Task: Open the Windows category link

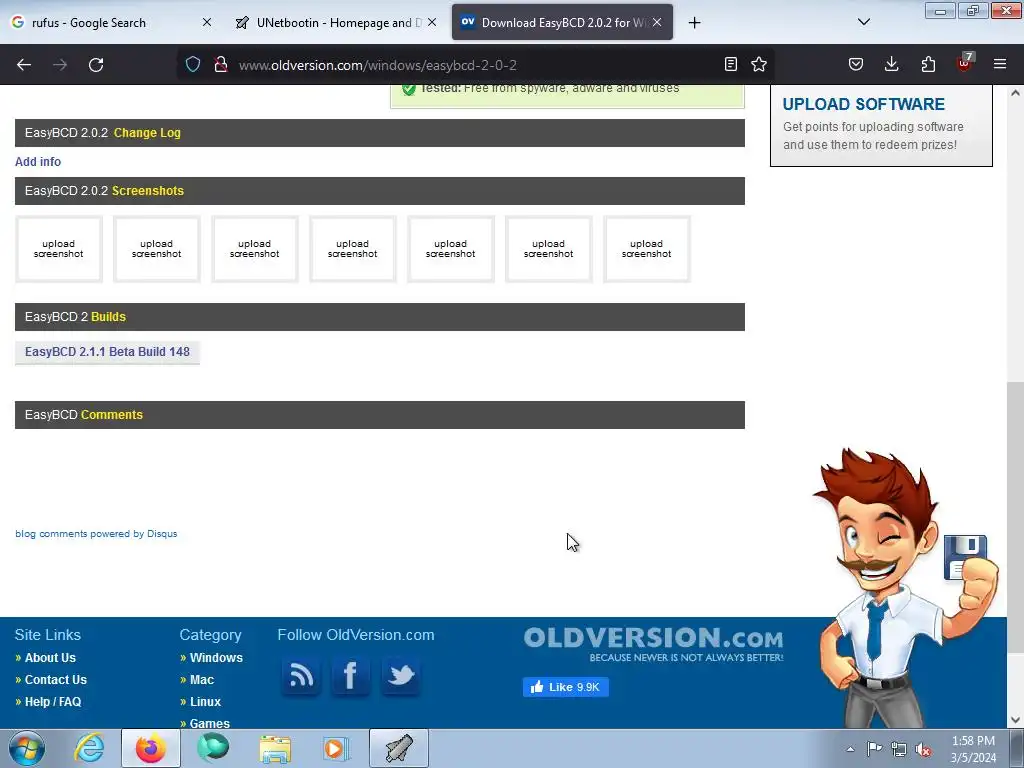Action: click(x=216, y=658)
